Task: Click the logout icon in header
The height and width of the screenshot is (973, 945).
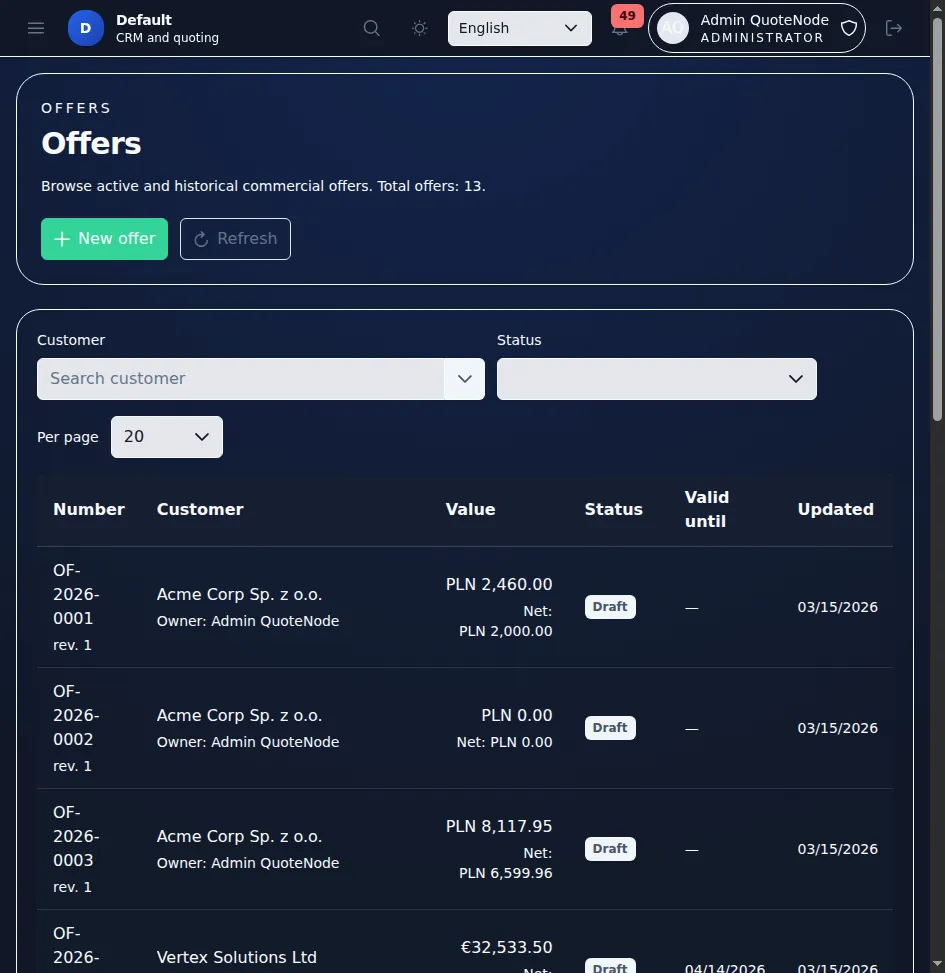Action: (894, 28)
